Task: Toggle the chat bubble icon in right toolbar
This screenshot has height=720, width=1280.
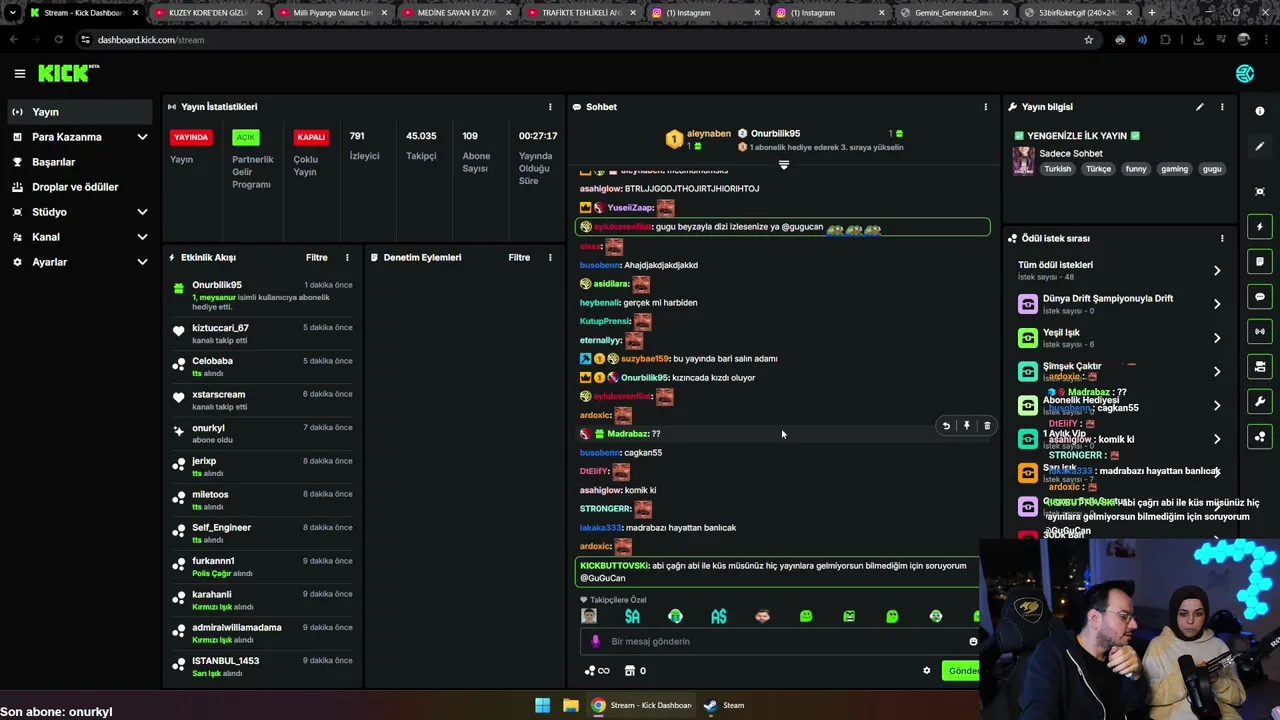Action: (x=1260, y=297)
